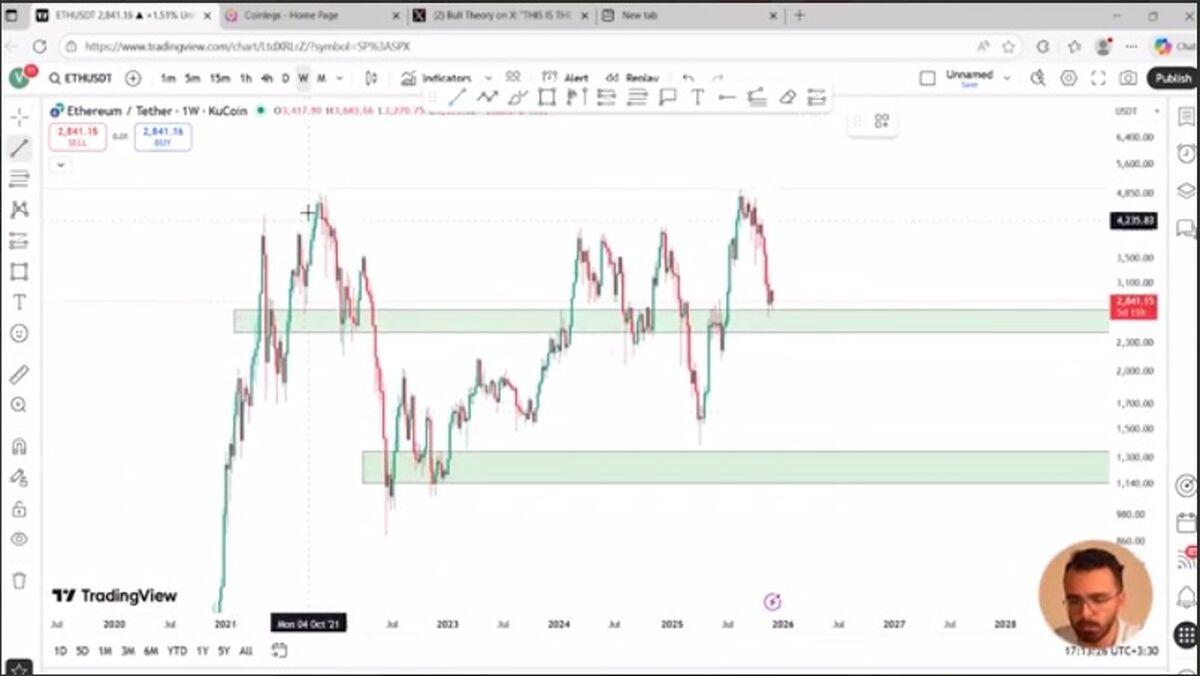This screenshot has width=1200, height=676.
Task: Select trend line in floating drawing toolbar
Action: click(x=457, y=97)
